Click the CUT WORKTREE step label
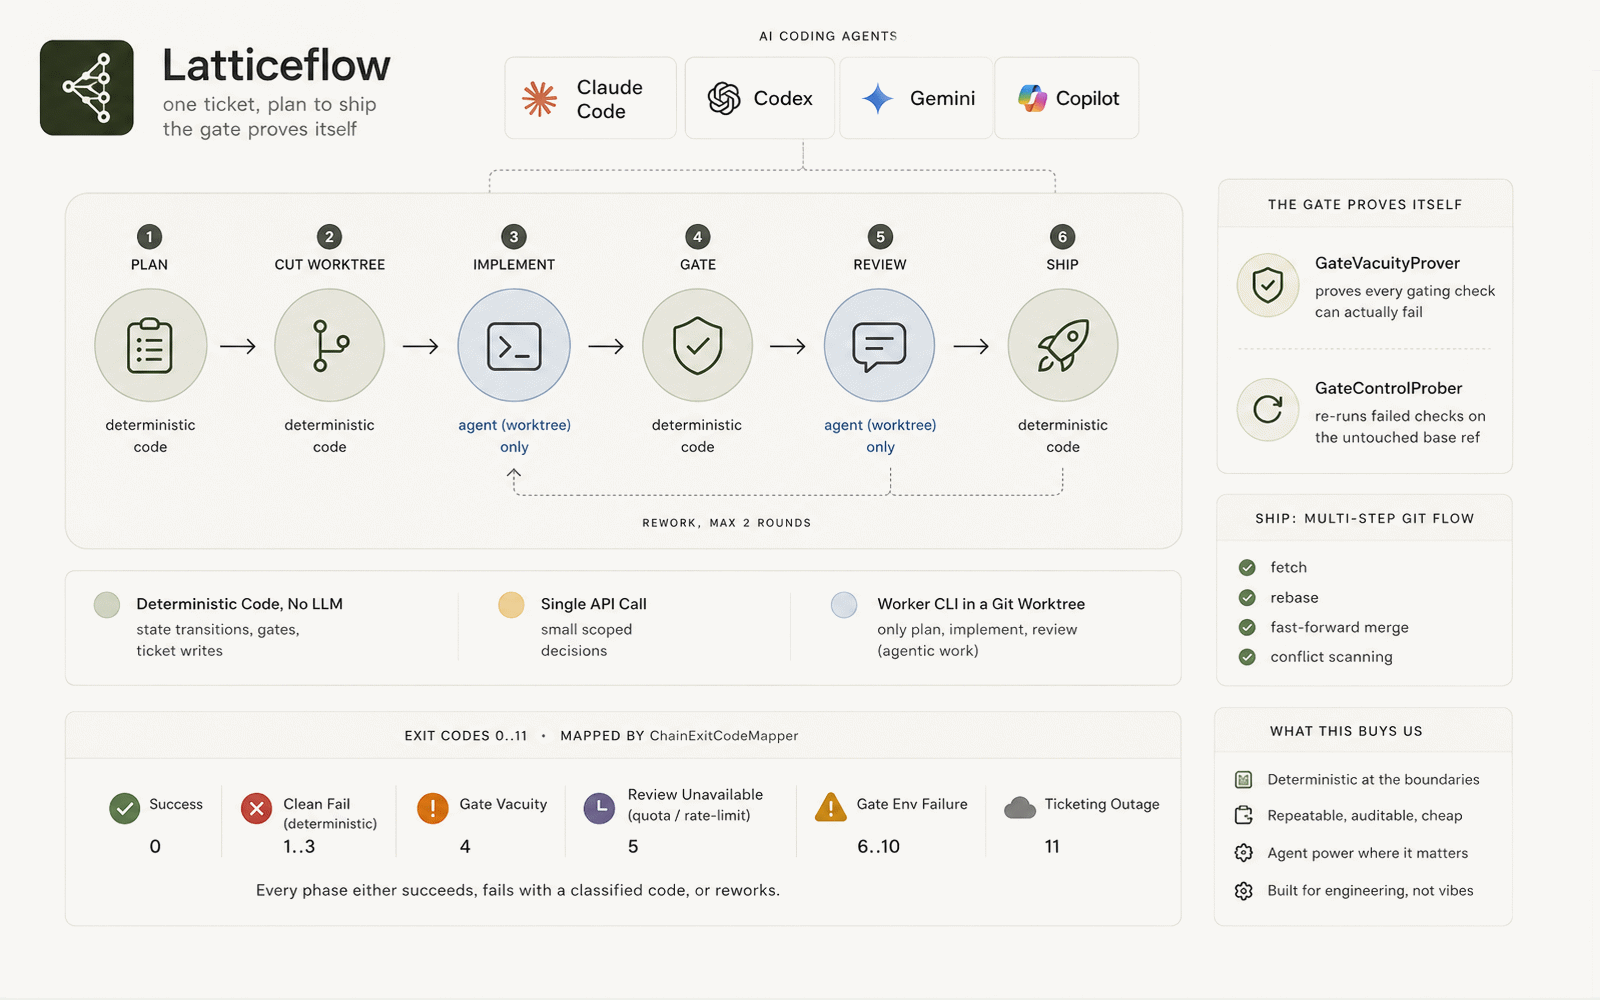Viewport: 1600px width, 1000px height. pos(330,265)
